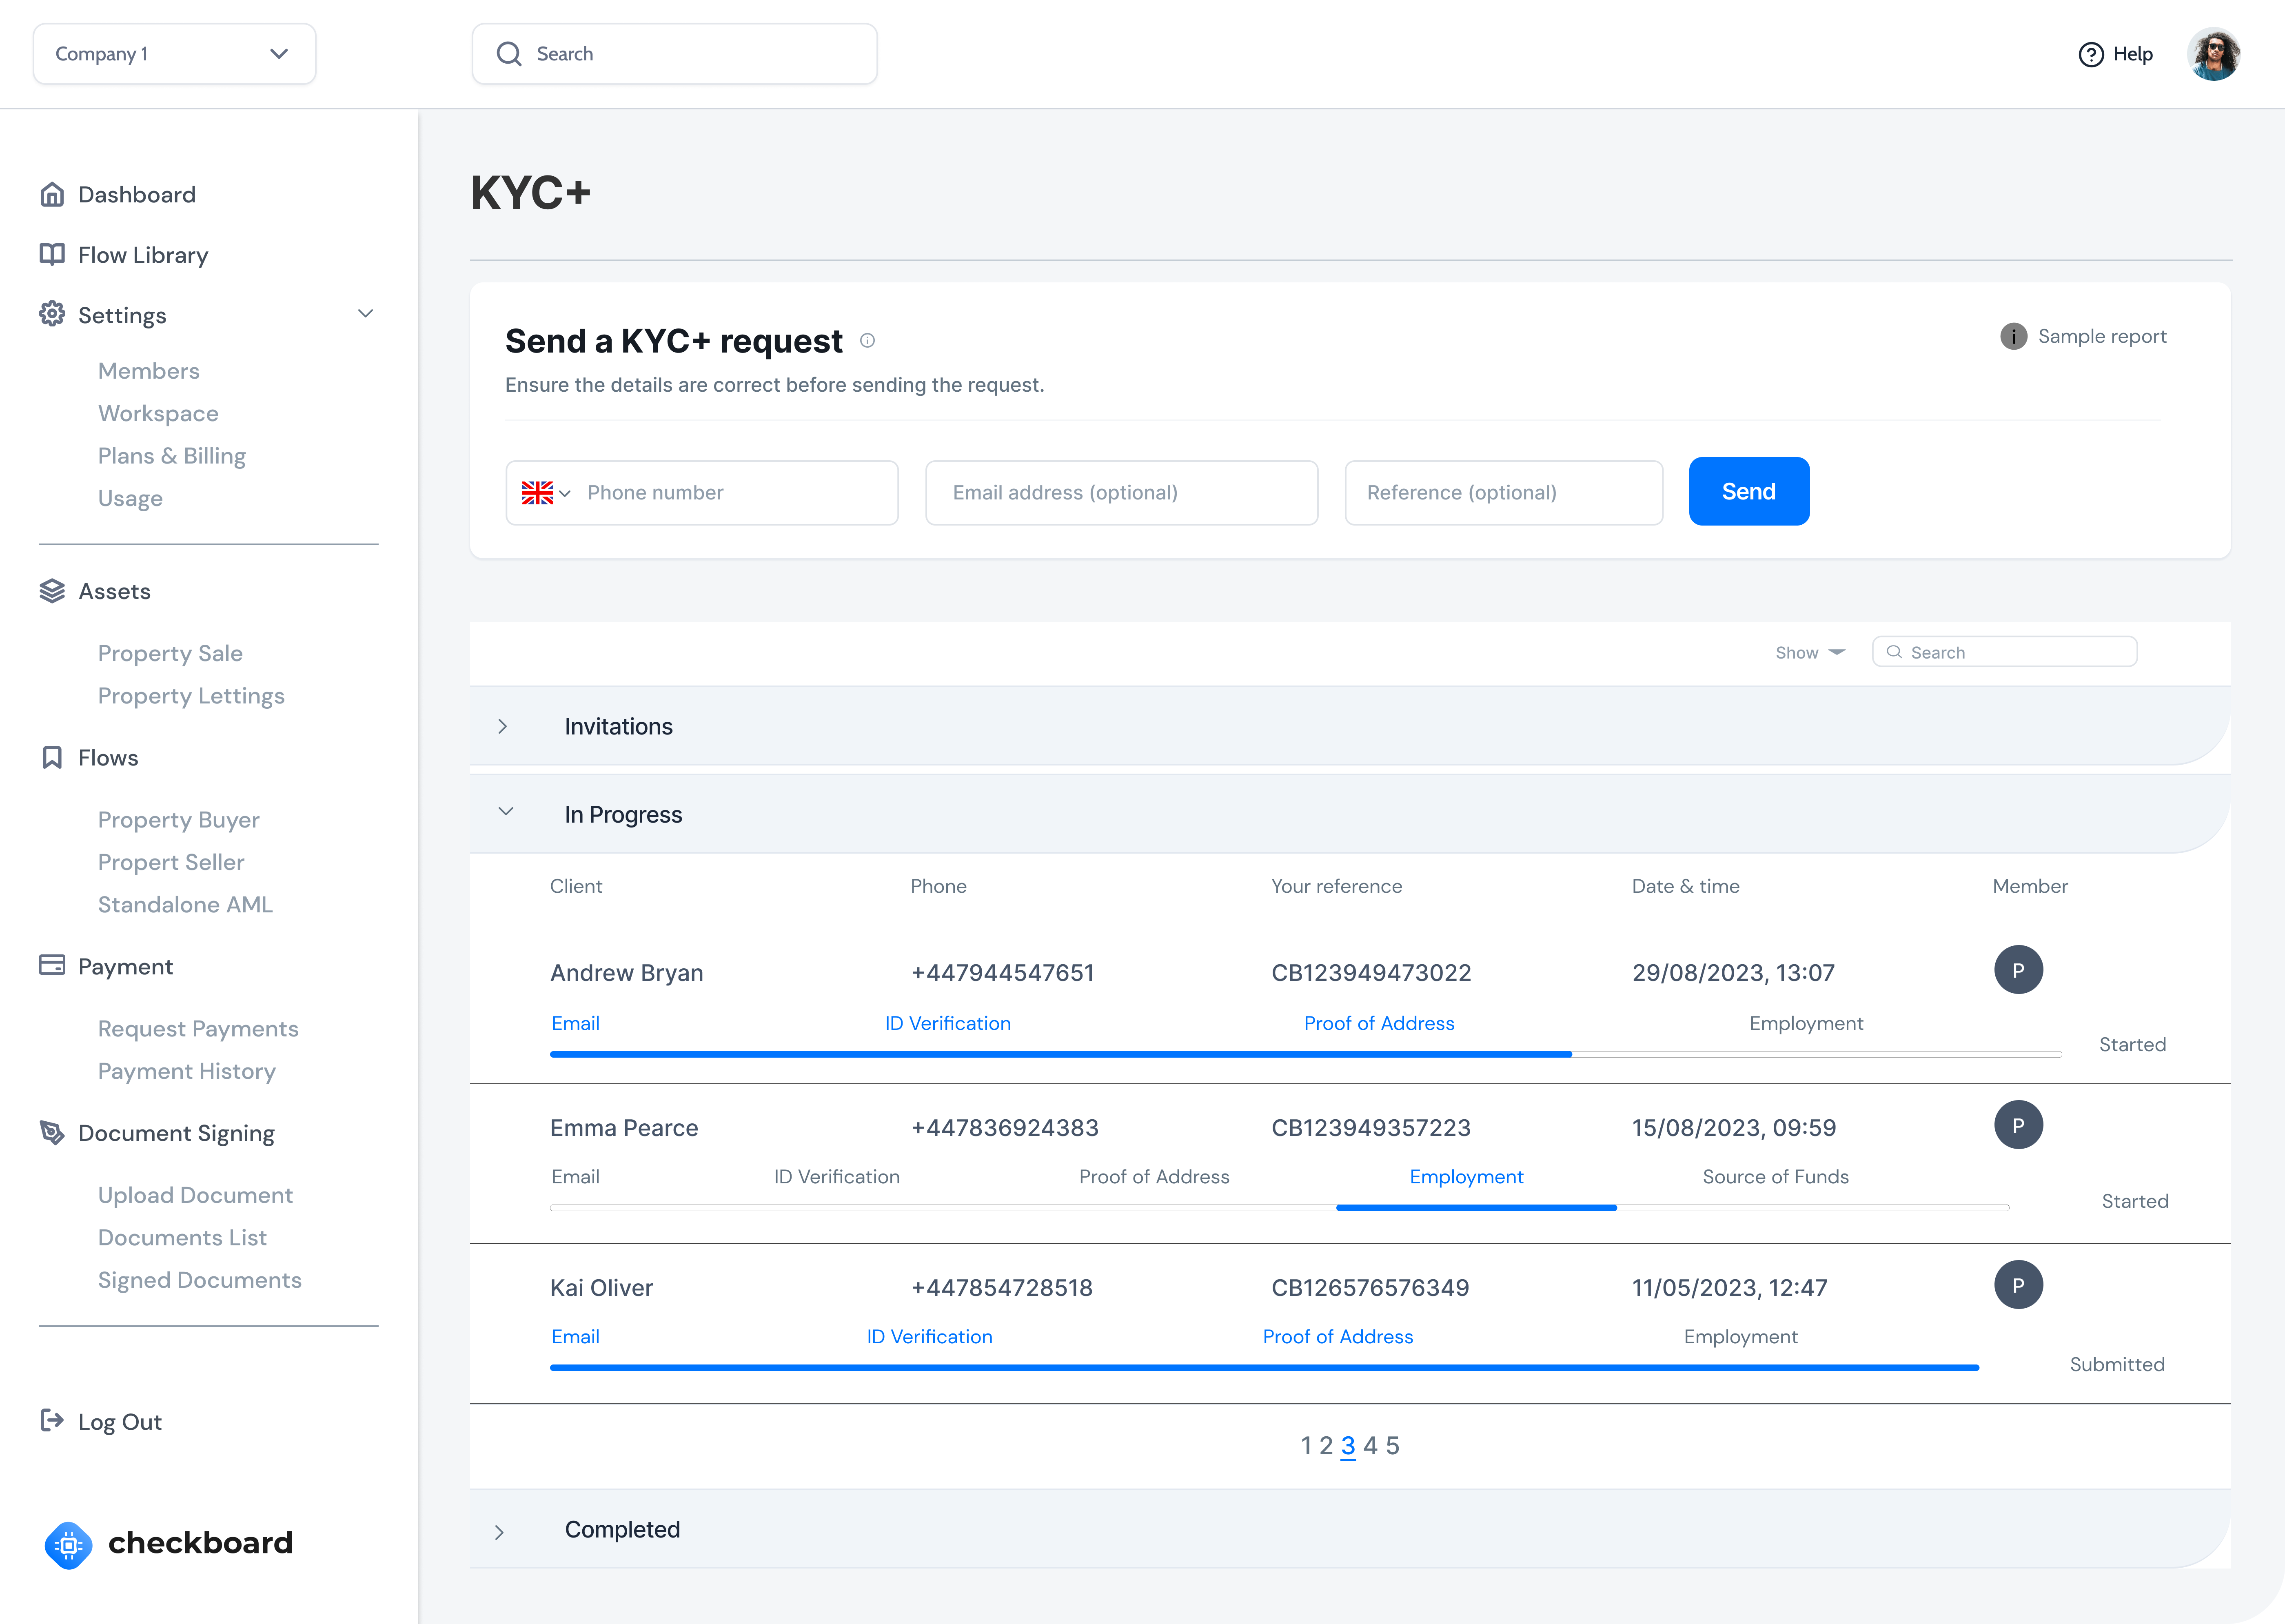
Task: Click Kai Oliver's progress bar
Action: click(x=1264, y=1368)
